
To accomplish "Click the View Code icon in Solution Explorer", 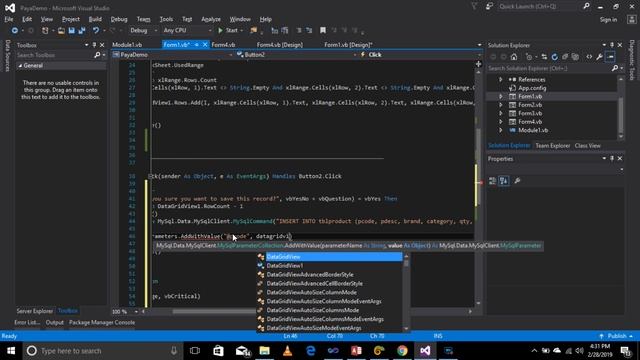I will click(x=589, y=57).
